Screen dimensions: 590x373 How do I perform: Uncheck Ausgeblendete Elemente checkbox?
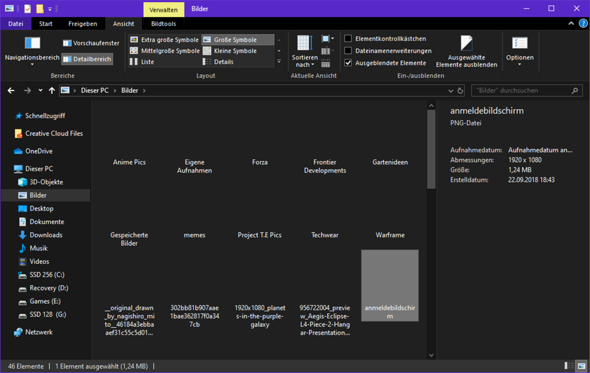[x=385, y=63]
